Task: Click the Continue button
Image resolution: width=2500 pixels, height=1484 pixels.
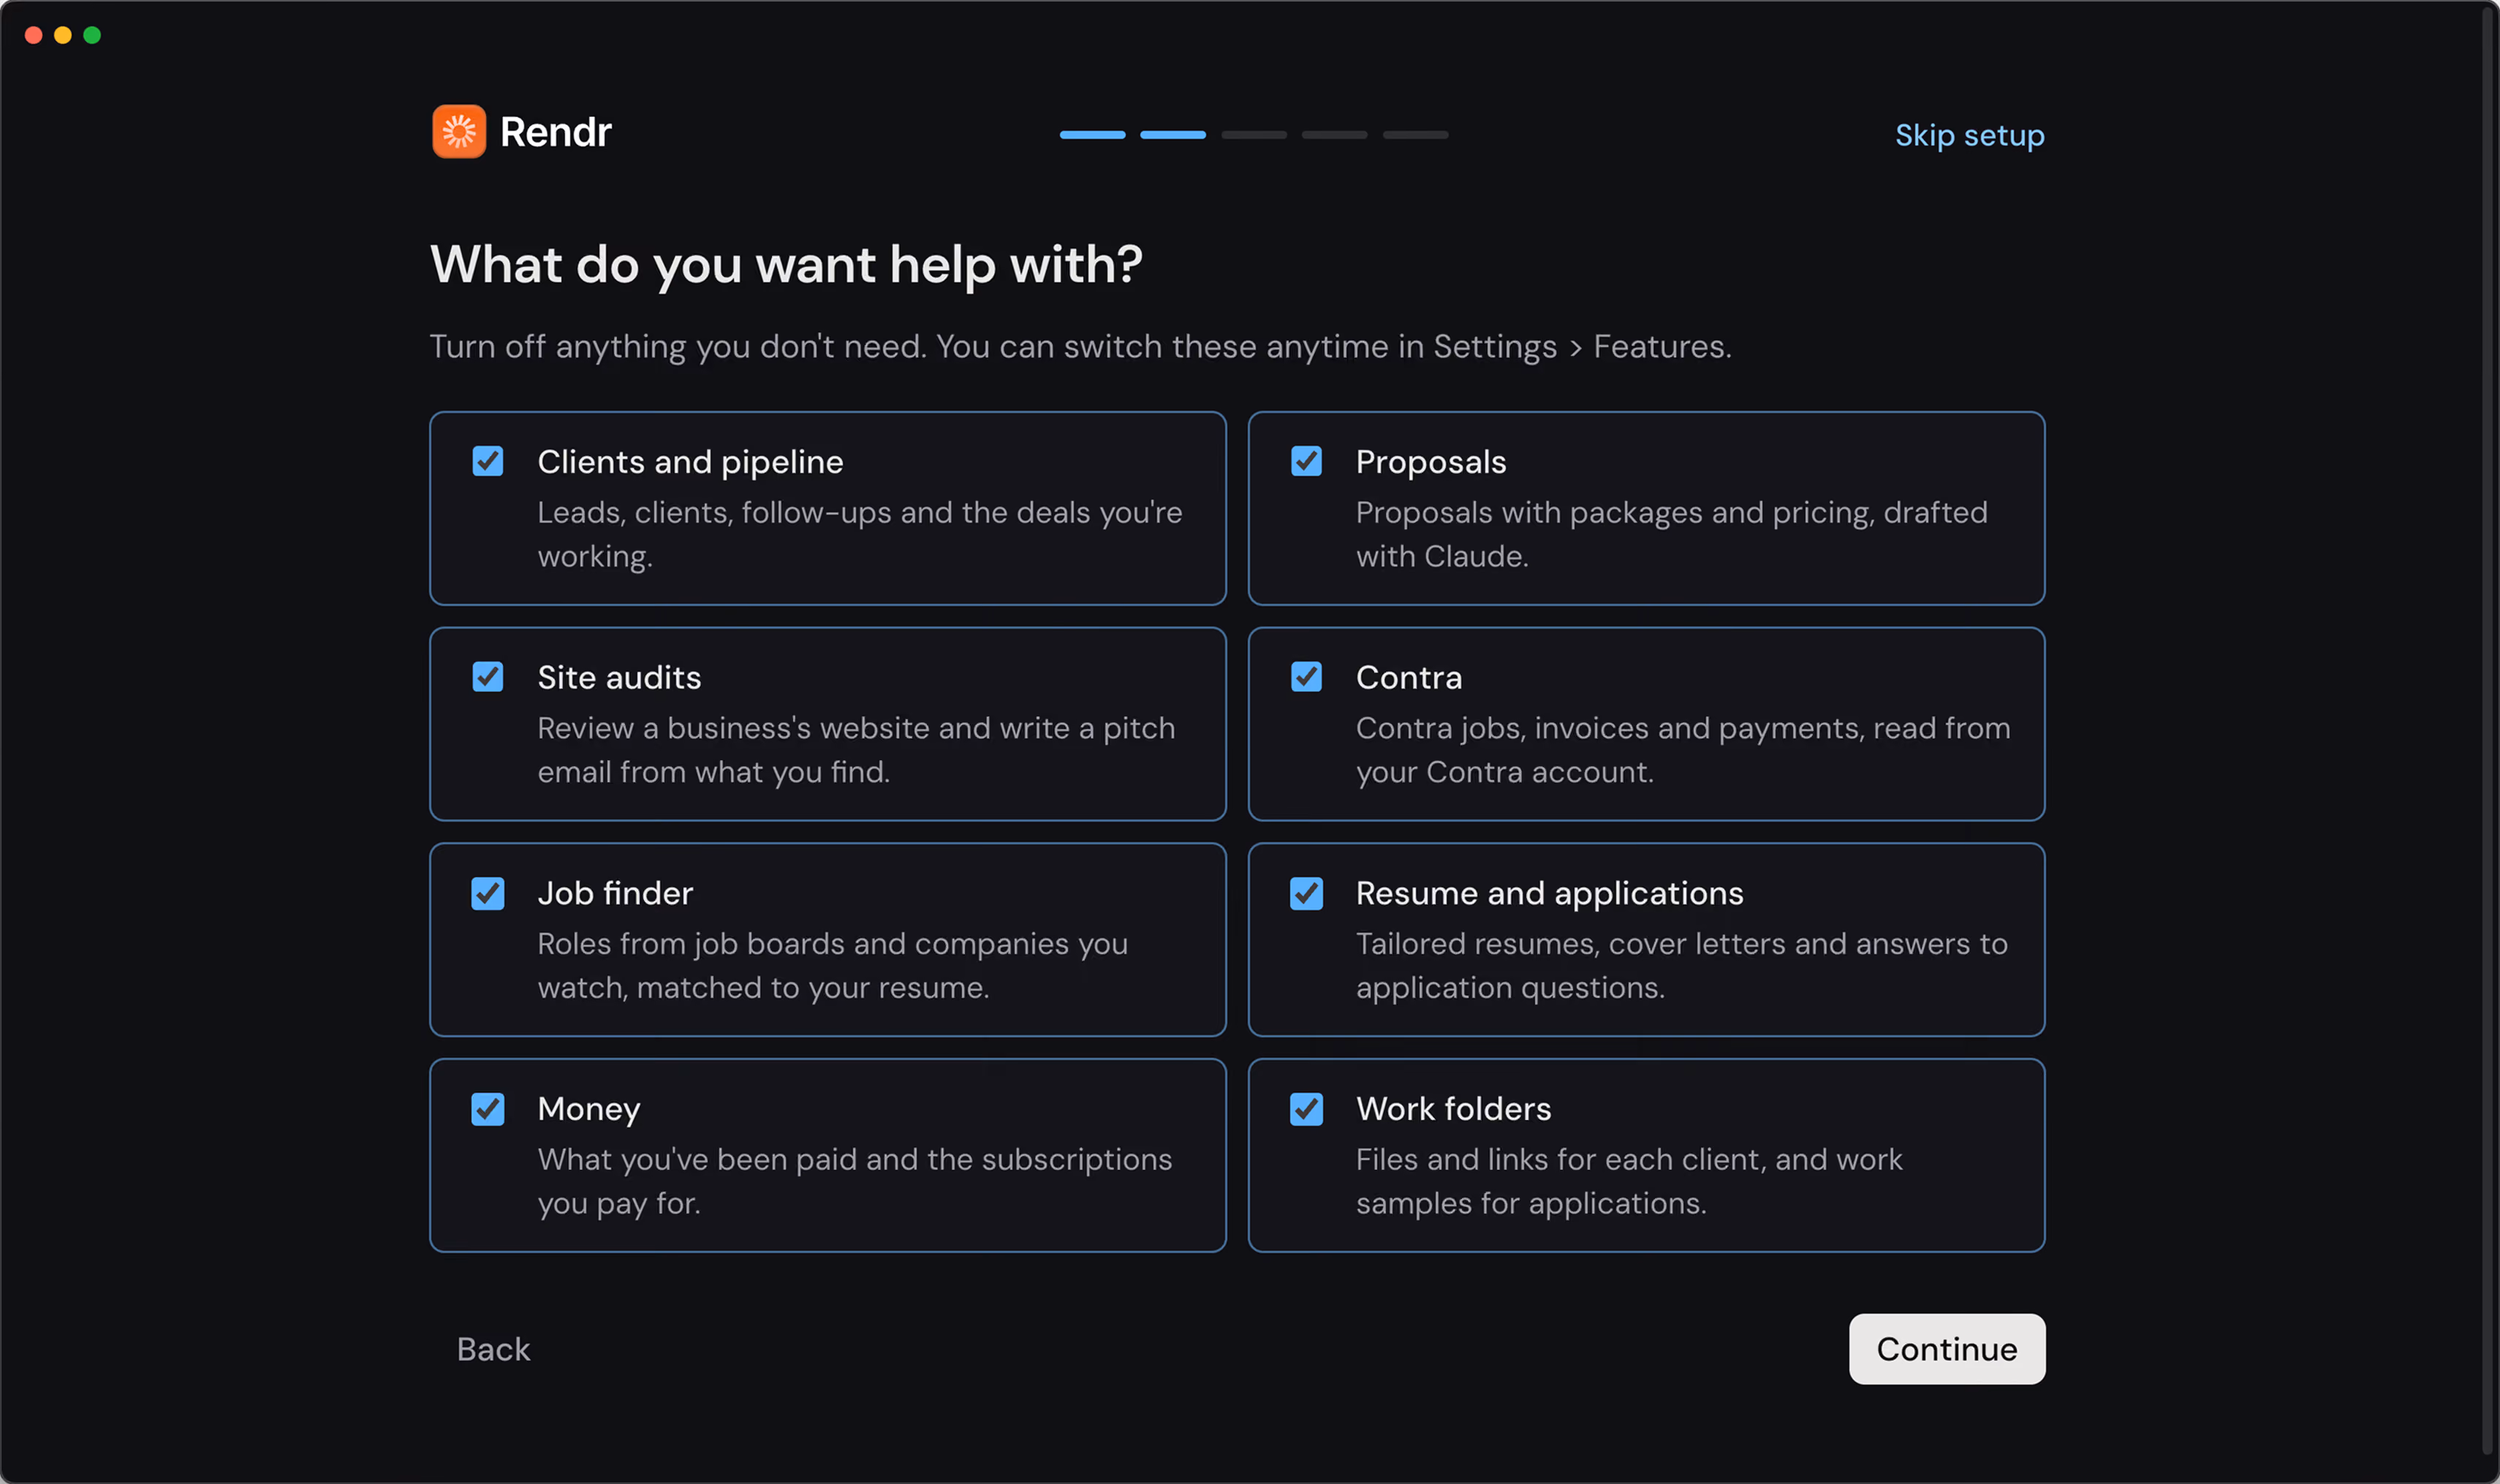Action: [x=1946, y=1349]
